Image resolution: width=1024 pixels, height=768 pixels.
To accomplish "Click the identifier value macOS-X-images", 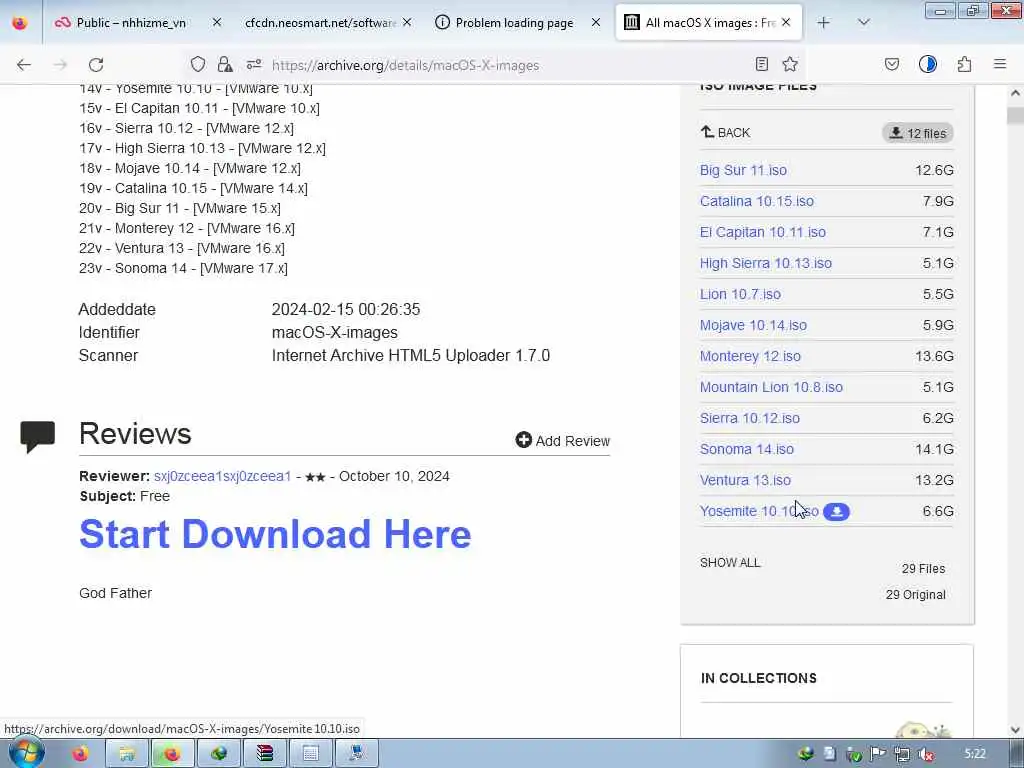I will pos(334,332).
